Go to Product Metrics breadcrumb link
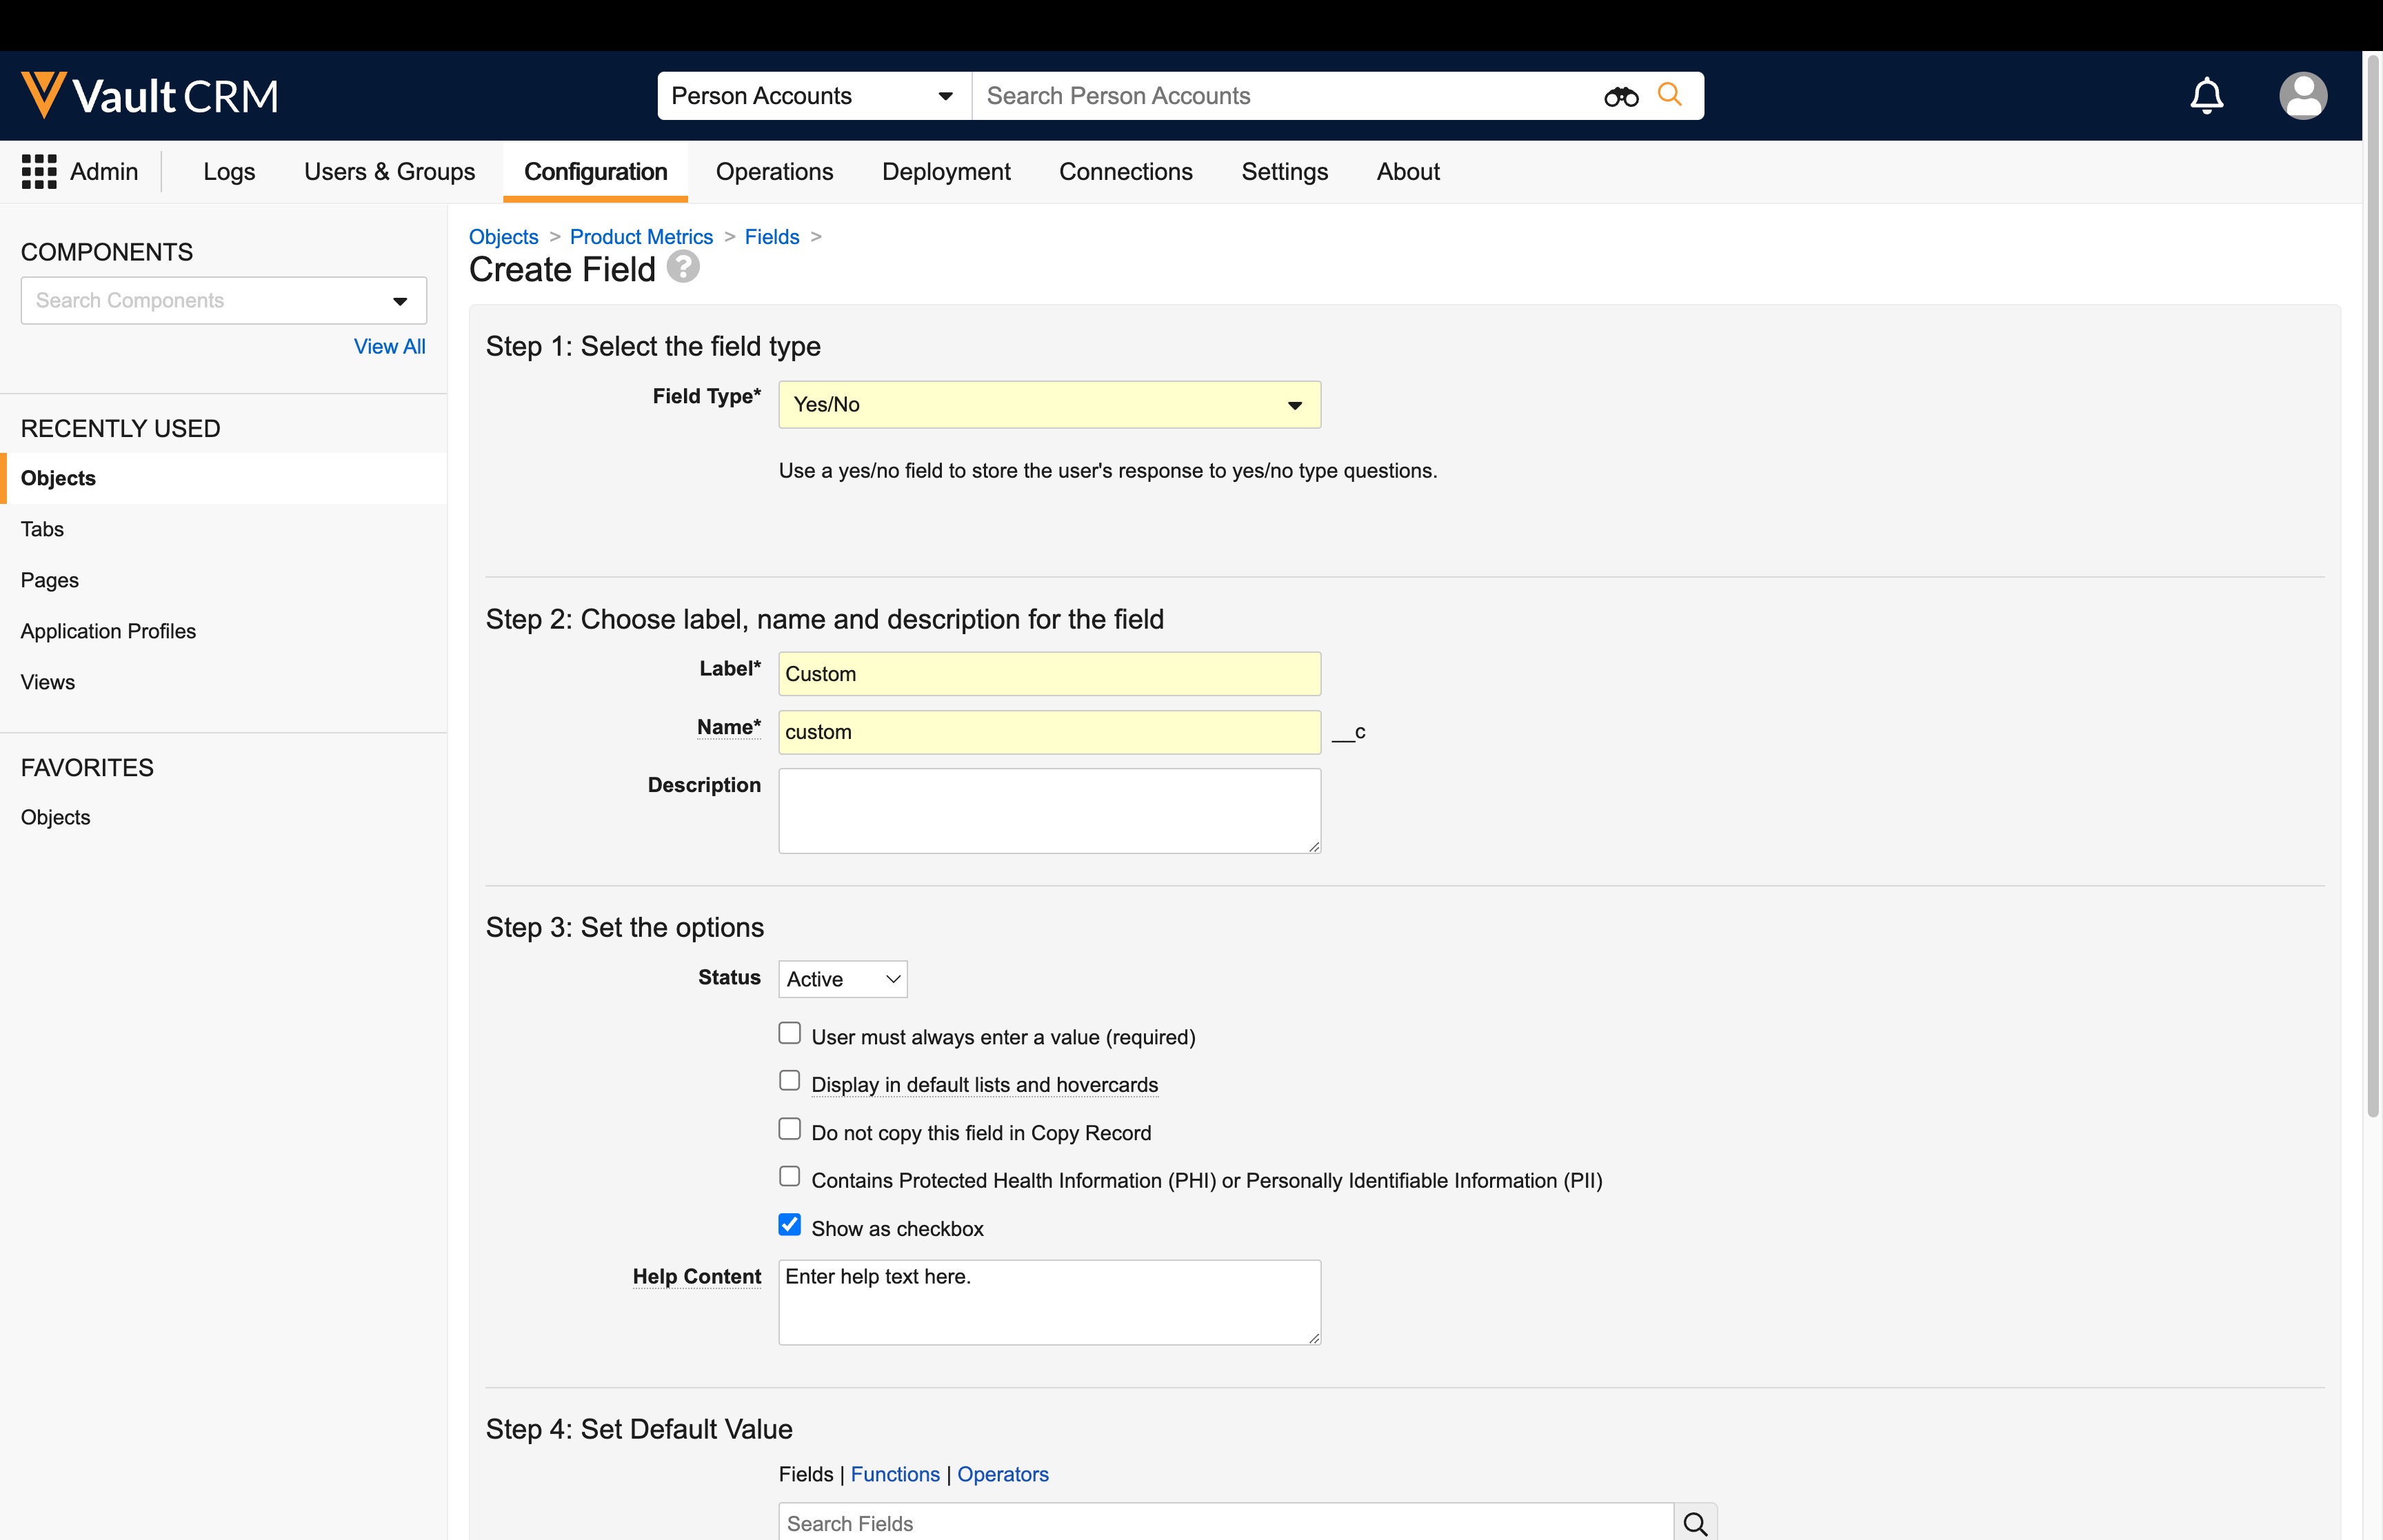 point(641,237)
